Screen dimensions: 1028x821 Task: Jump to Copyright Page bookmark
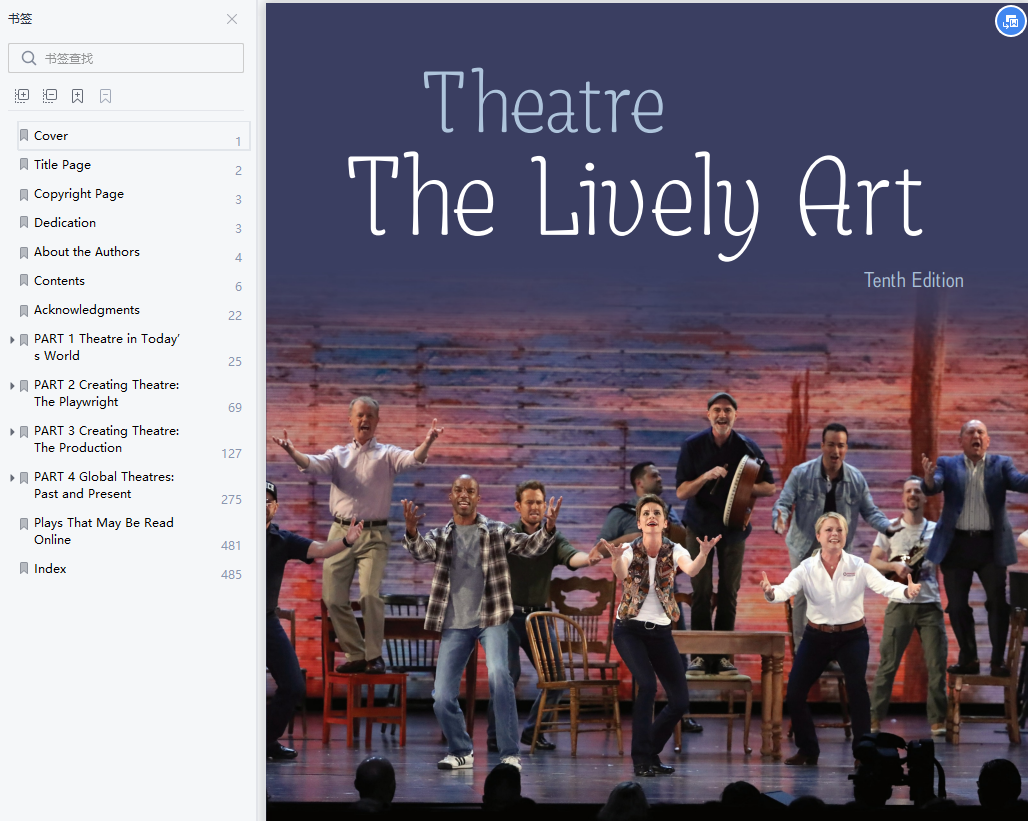click(79, 193)
